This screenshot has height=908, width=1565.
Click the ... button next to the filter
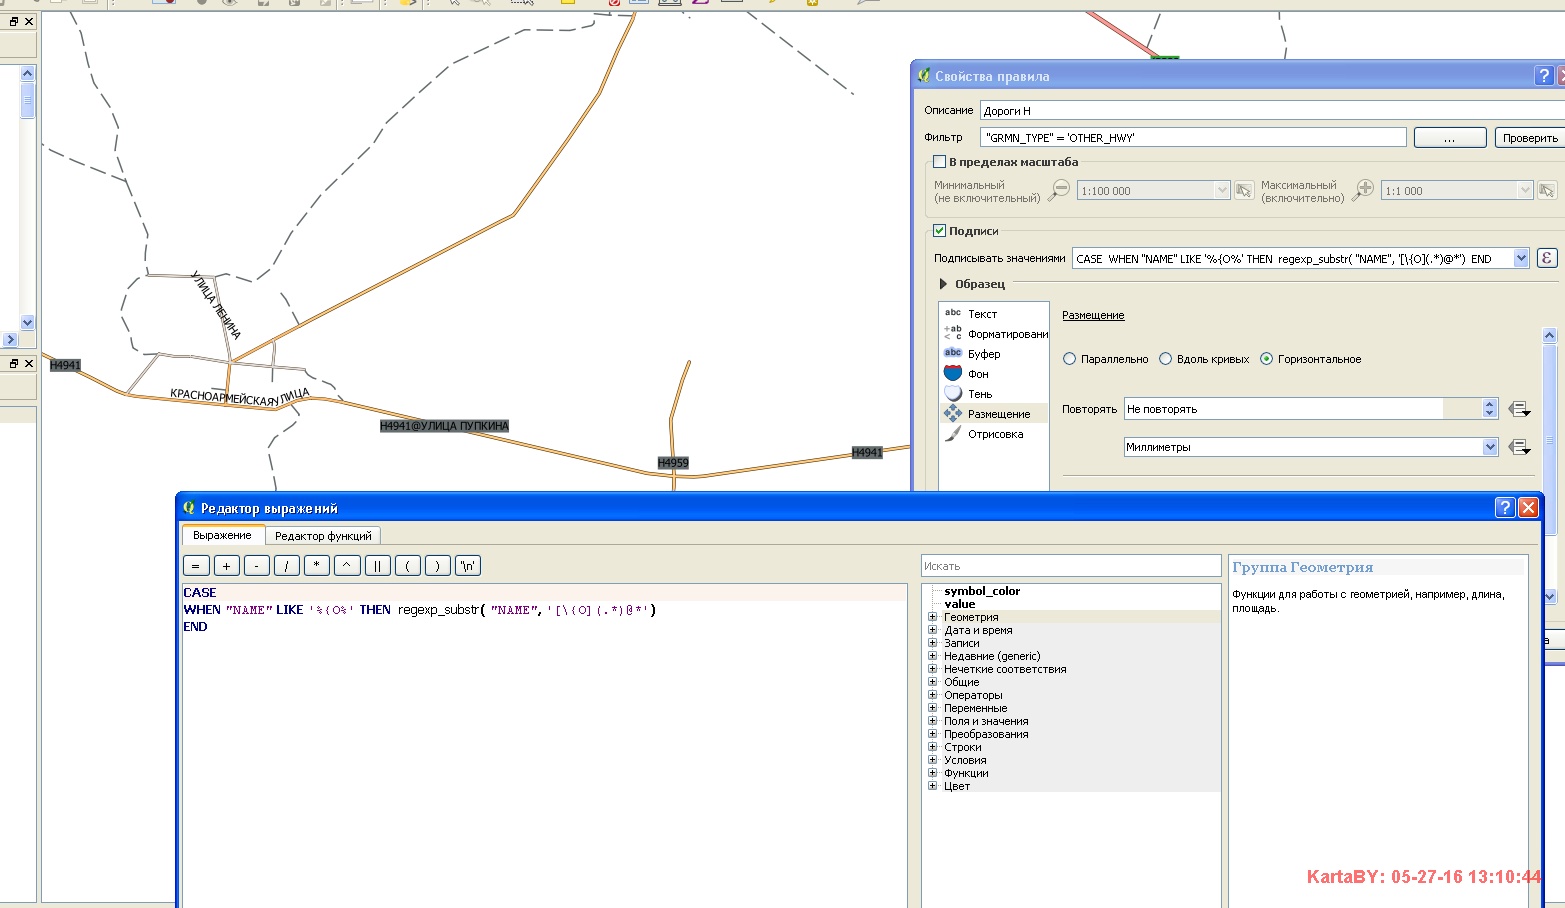pyautogui.click(x=1449, y=136)
